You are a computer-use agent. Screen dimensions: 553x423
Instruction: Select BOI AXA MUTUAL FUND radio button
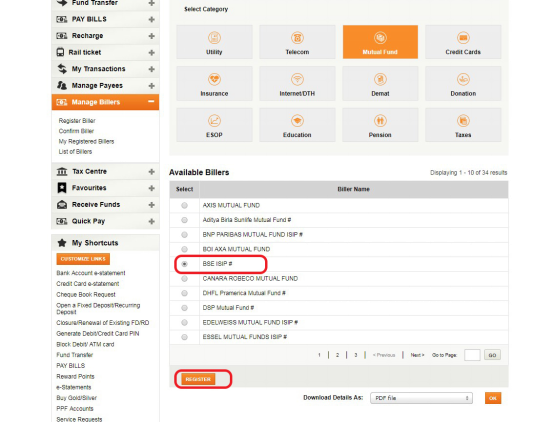[x=184, y=249]
